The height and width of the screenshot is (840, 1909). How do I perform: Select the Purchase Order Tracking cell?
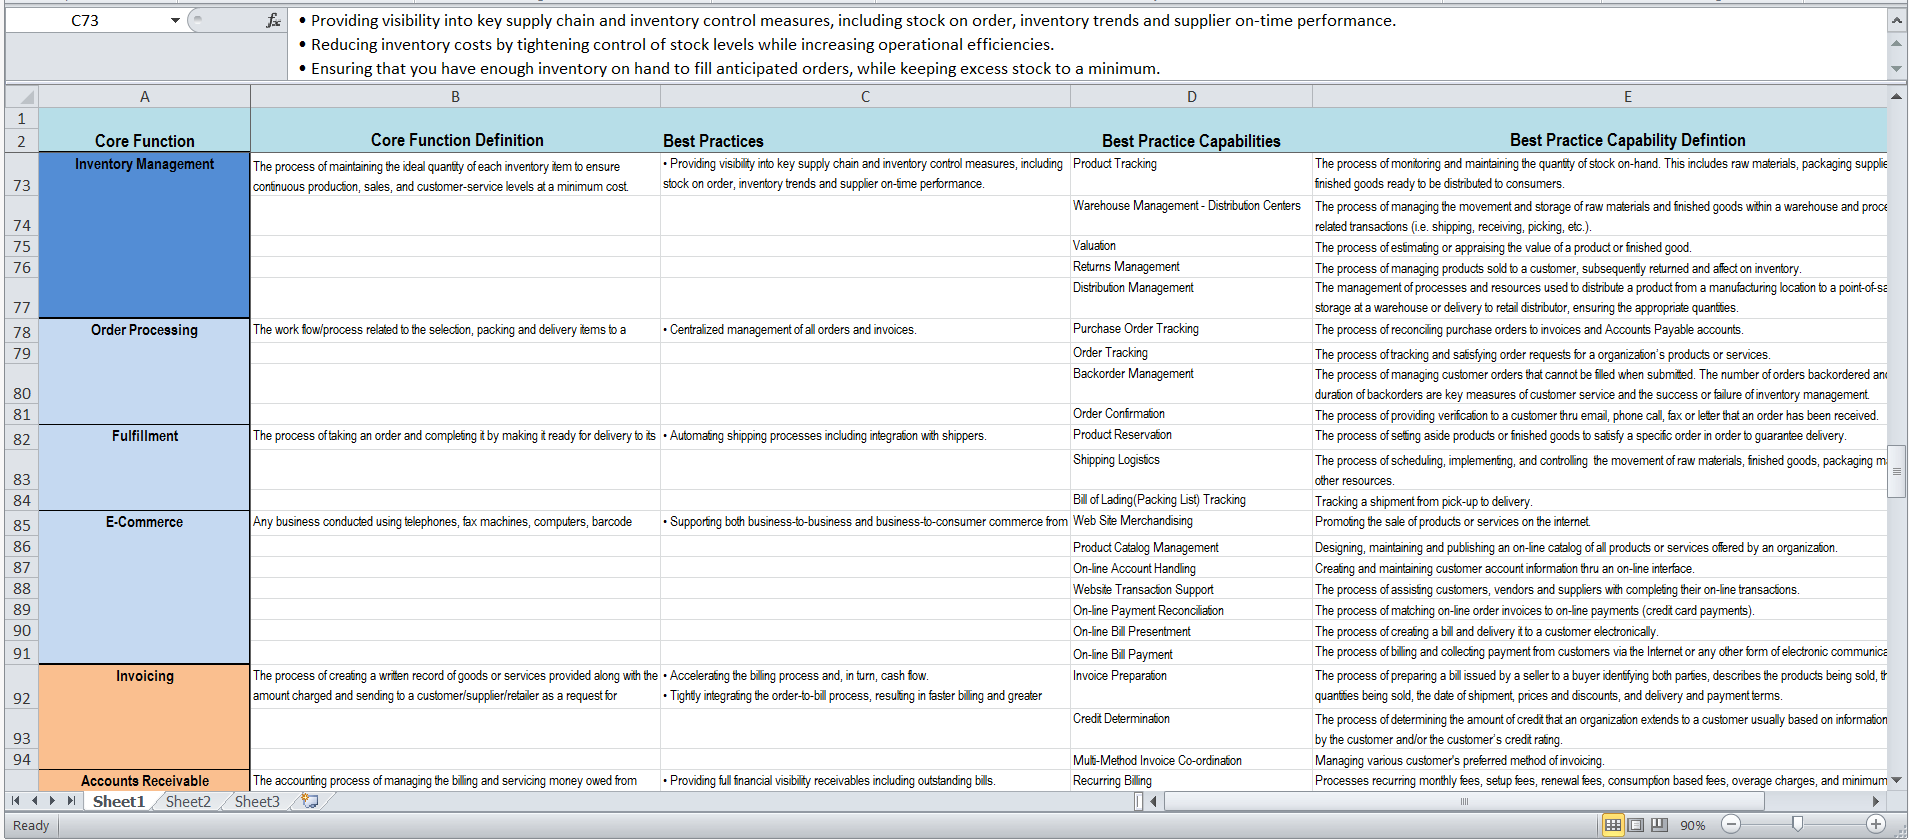tap(1191, 330)
